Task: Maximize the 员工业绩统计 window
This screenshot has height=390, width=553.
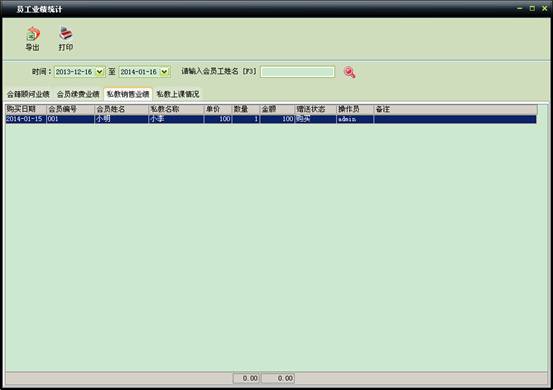Action: point(532,8)
